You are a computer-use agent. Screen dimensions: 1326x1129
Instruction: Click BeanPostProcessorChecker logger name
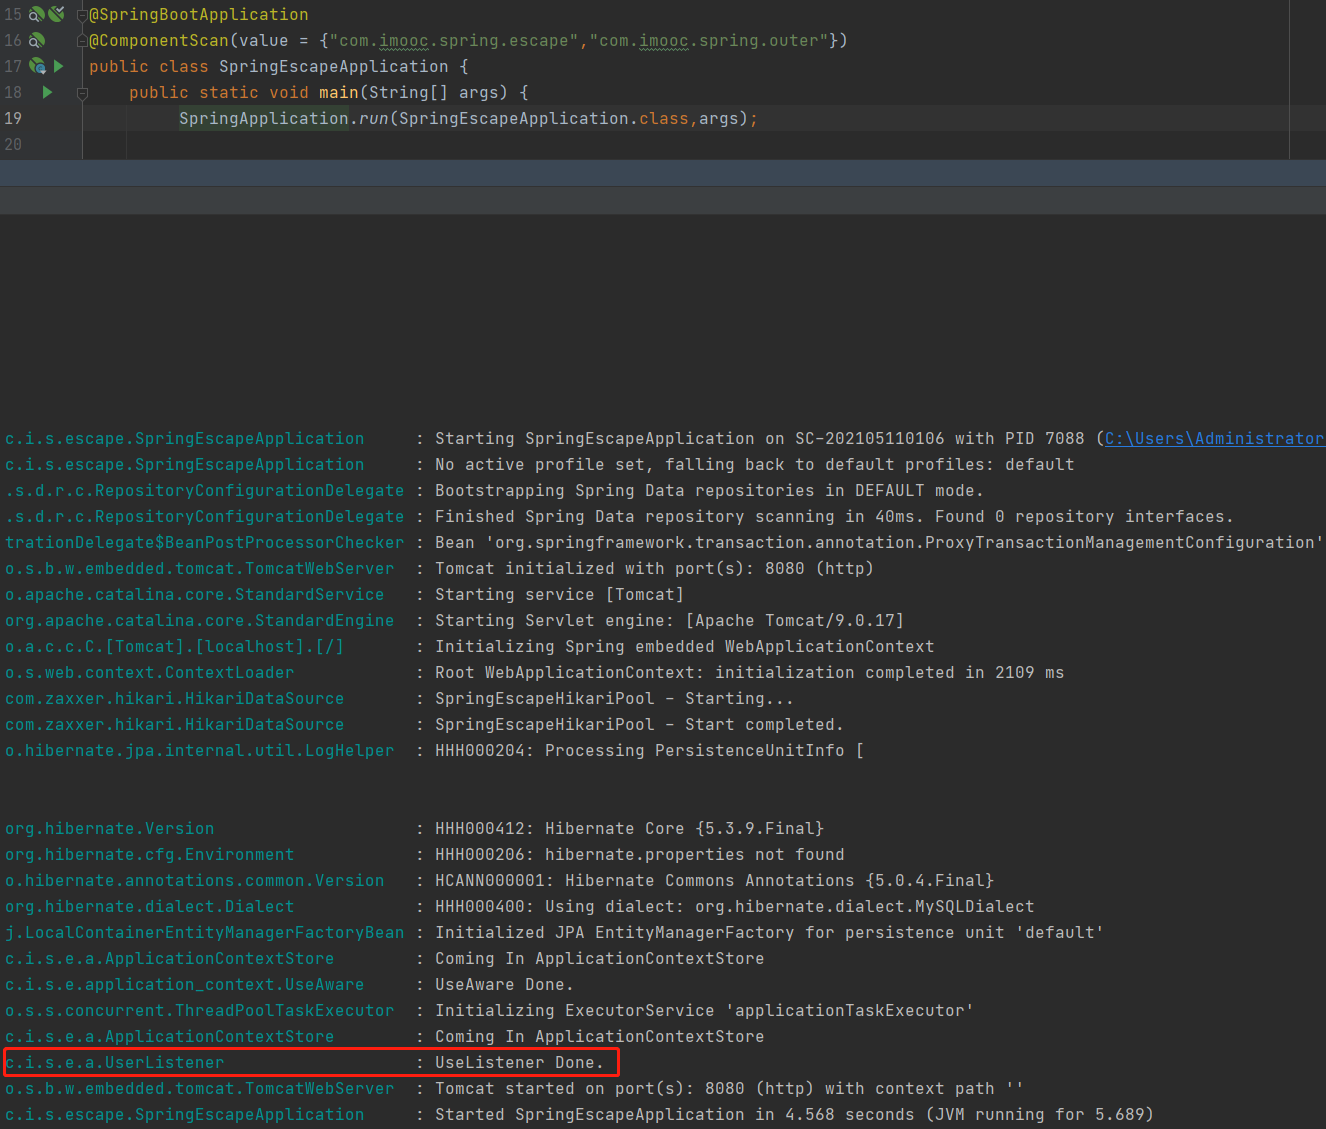tap(204, 542)
